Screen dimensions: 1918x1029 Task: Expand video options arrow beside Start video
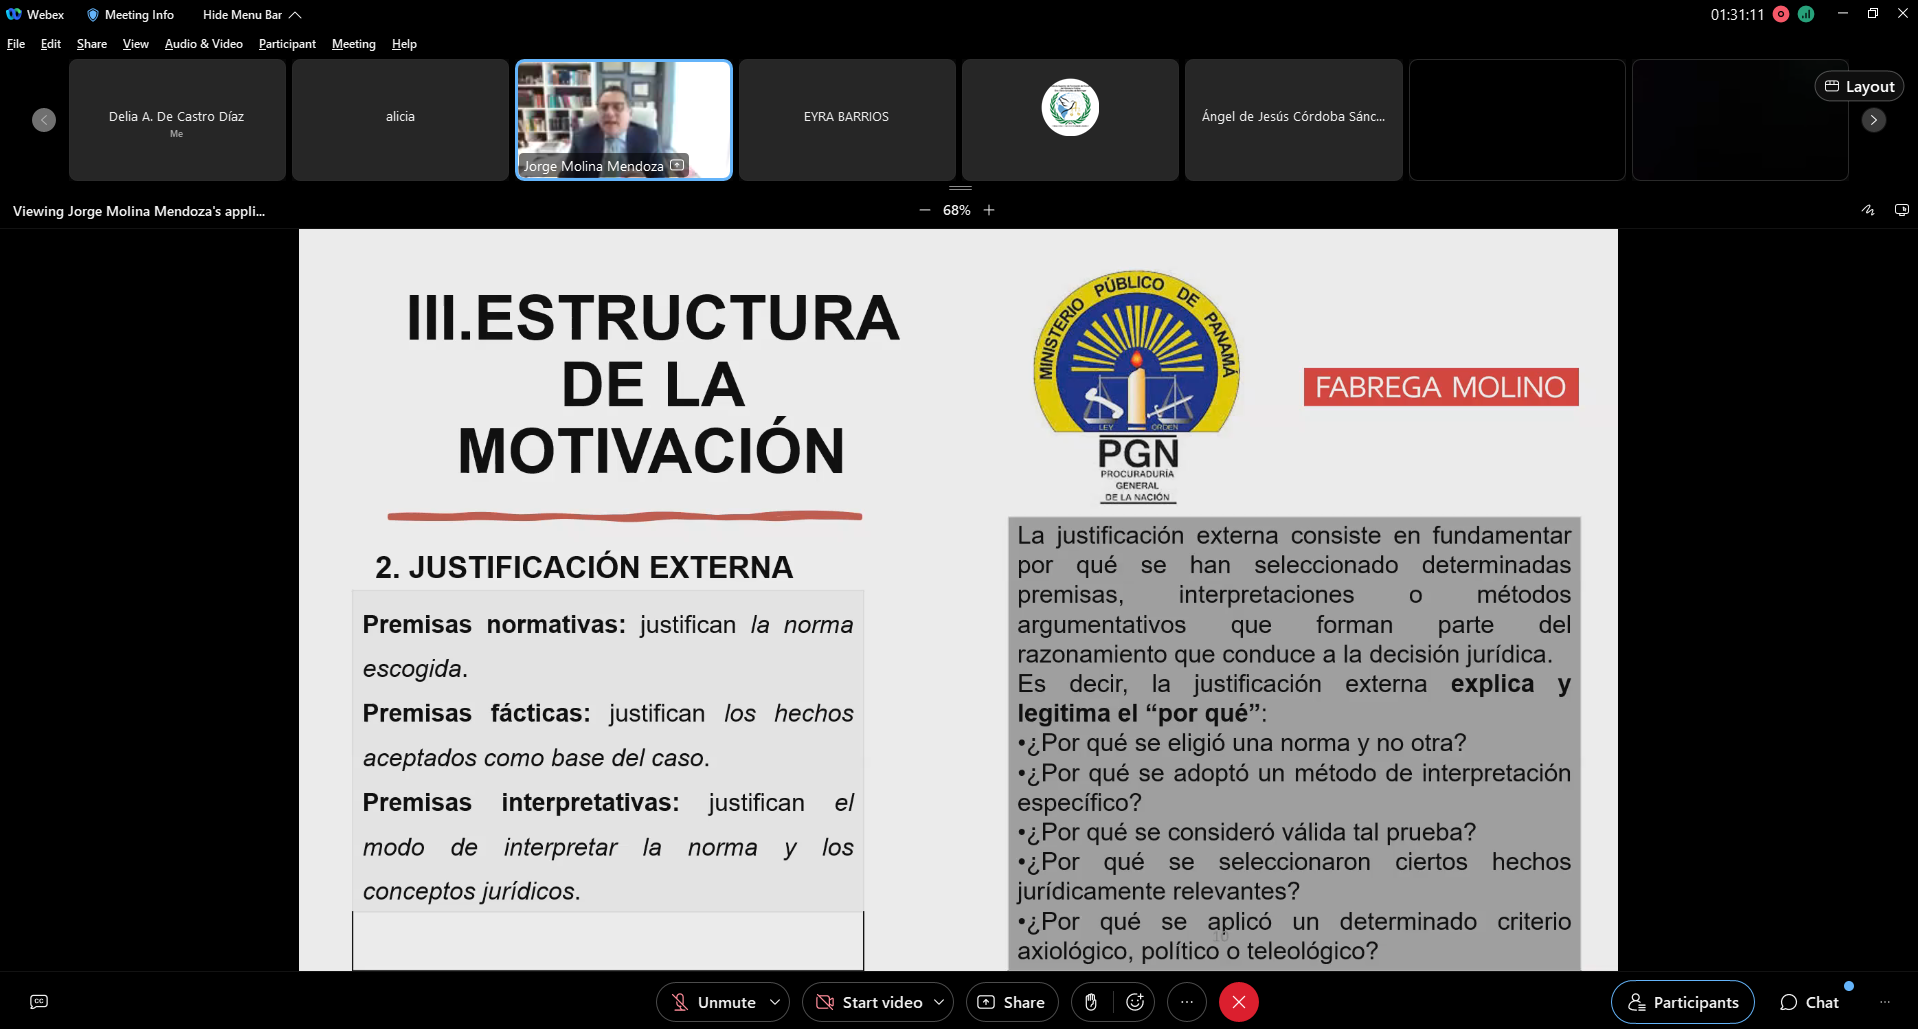coord(939,1002)
